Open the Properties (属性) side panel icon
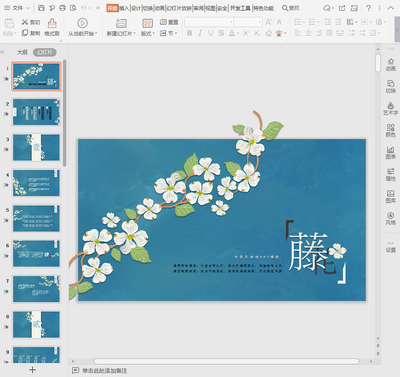Image resolution: width=400 pixels, height=377 pixels. (x=391, y=171)
